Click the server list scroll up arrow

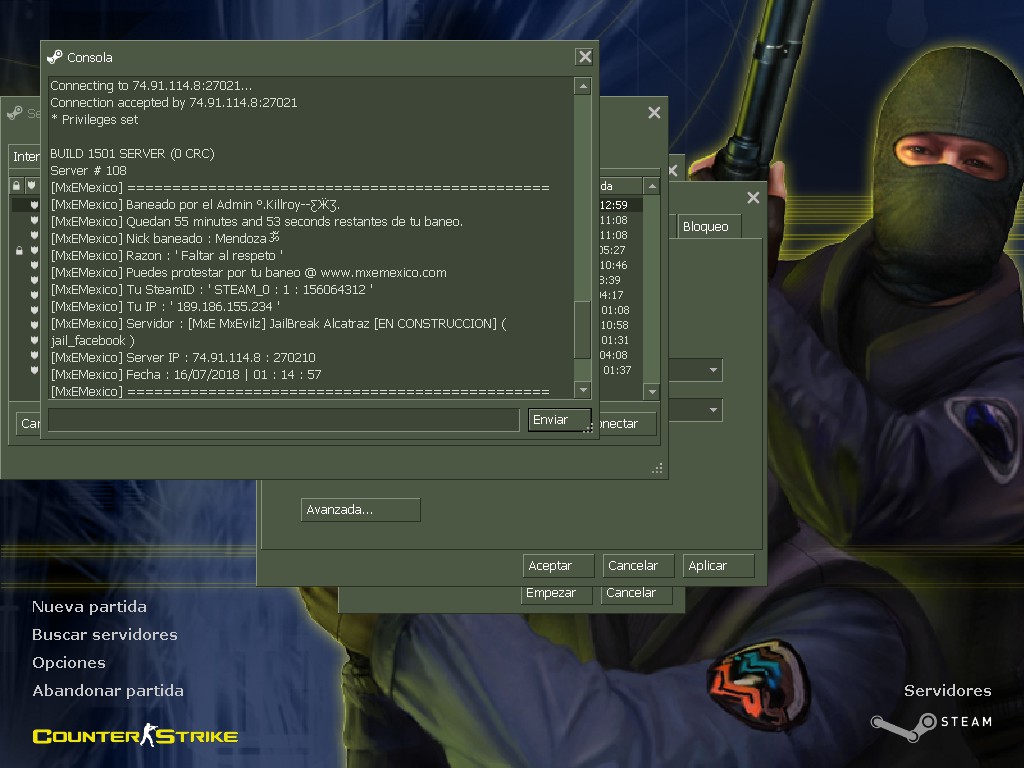click(651, 187)
